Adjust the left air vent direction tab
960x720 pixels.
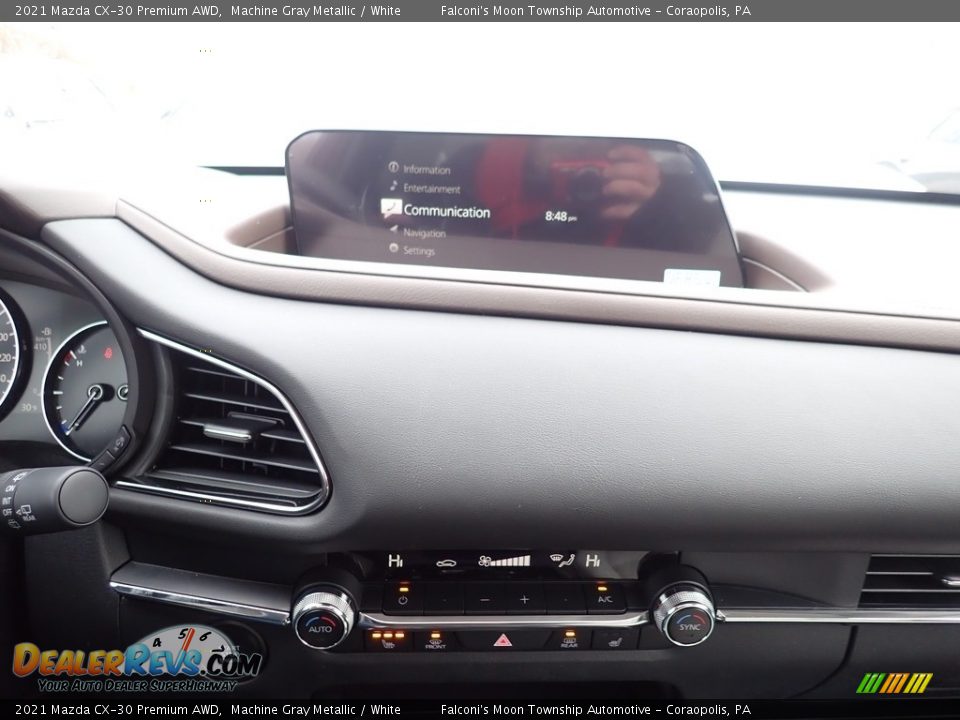(x=227, y=432)
